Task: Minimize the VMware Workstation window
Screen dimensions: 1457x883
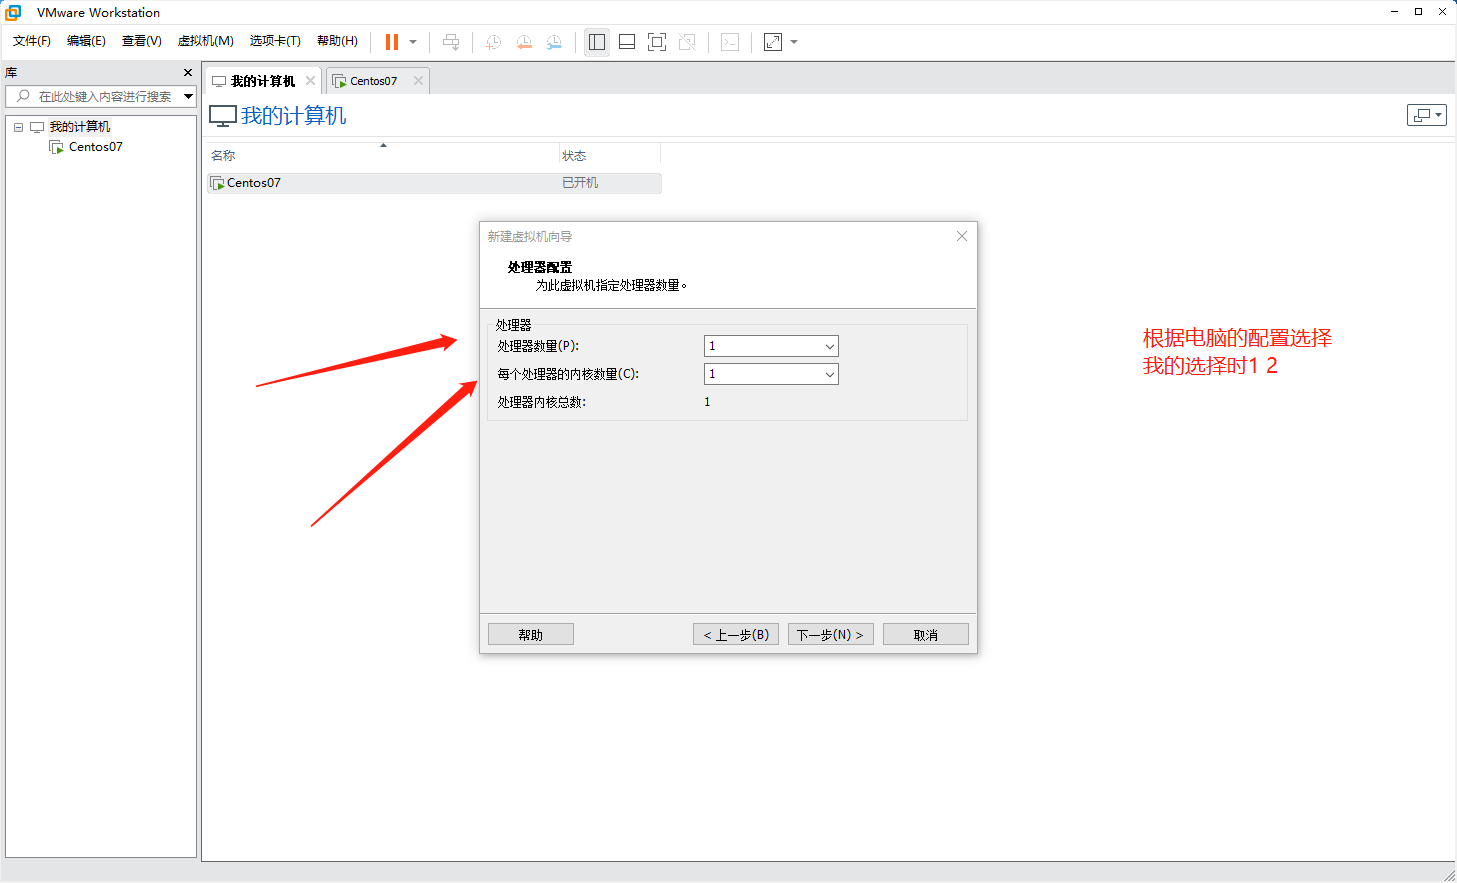Action: point(1394,12)
